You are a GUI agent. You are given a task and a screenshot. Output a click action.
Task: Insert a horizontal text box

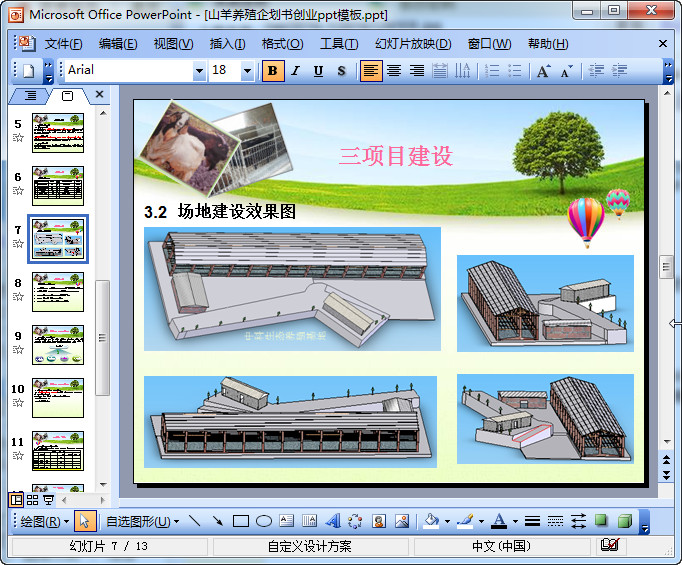[x=287, y=521]
